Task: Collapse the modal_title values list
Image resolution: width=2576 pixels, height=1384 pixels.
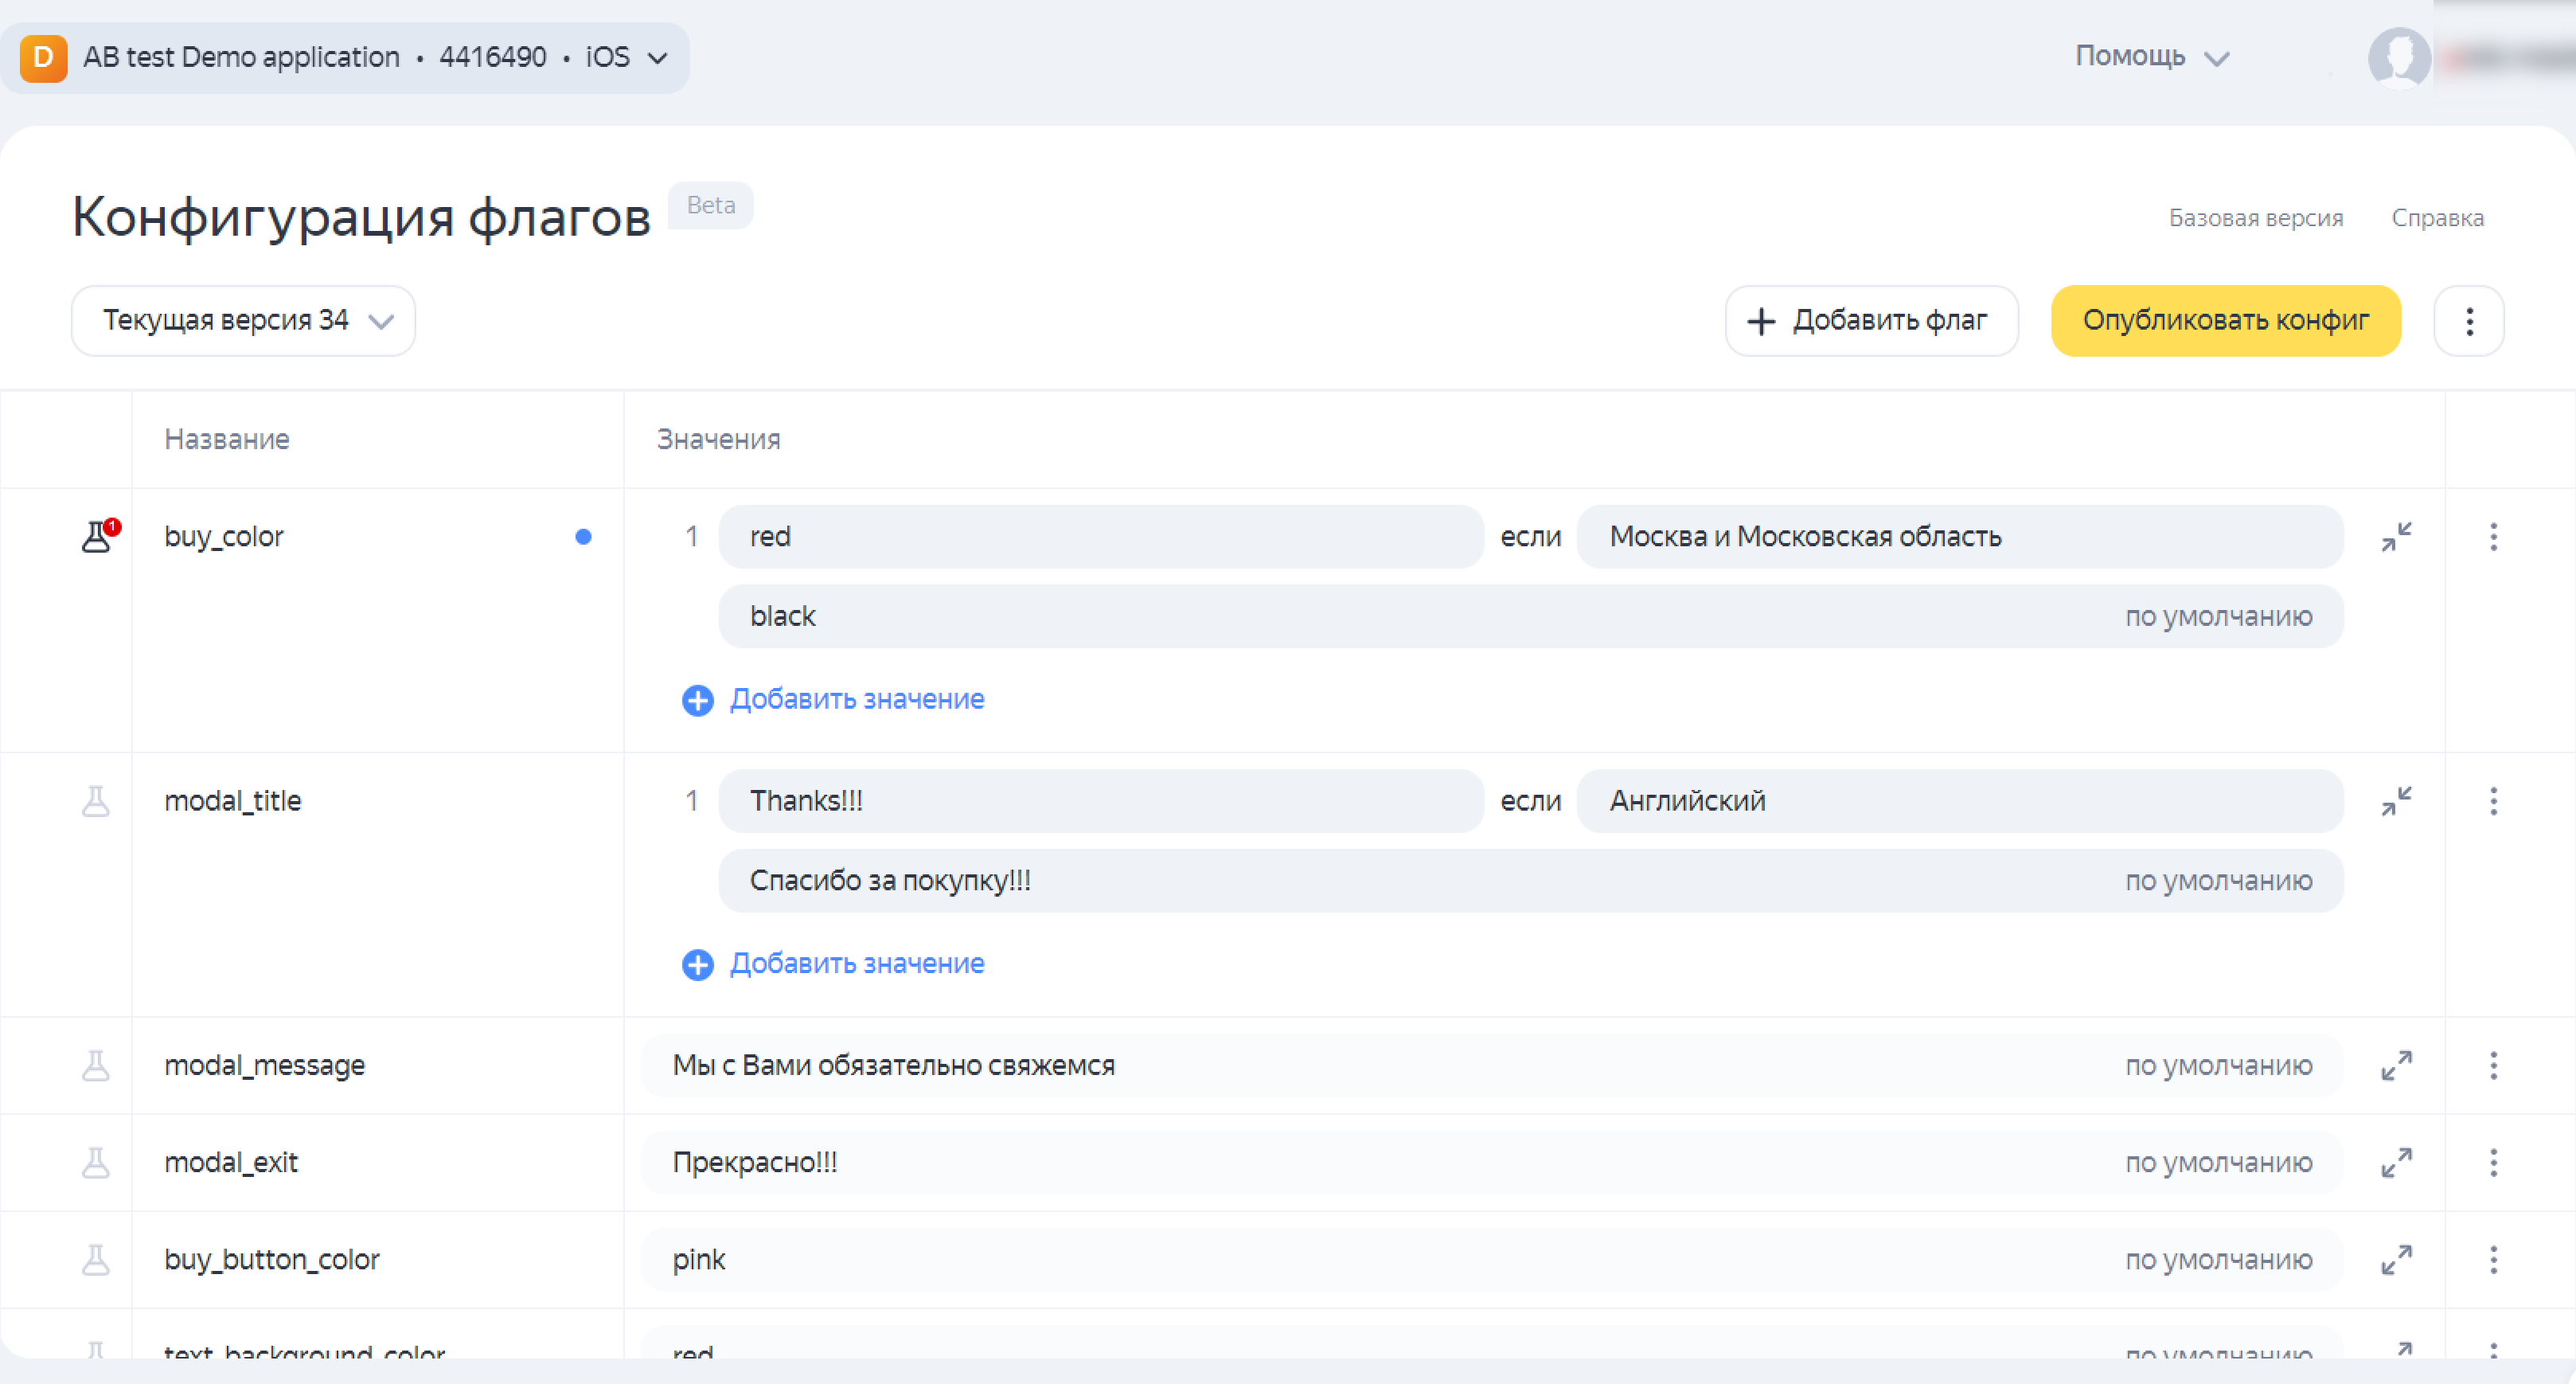Action: coord(2396,801)
